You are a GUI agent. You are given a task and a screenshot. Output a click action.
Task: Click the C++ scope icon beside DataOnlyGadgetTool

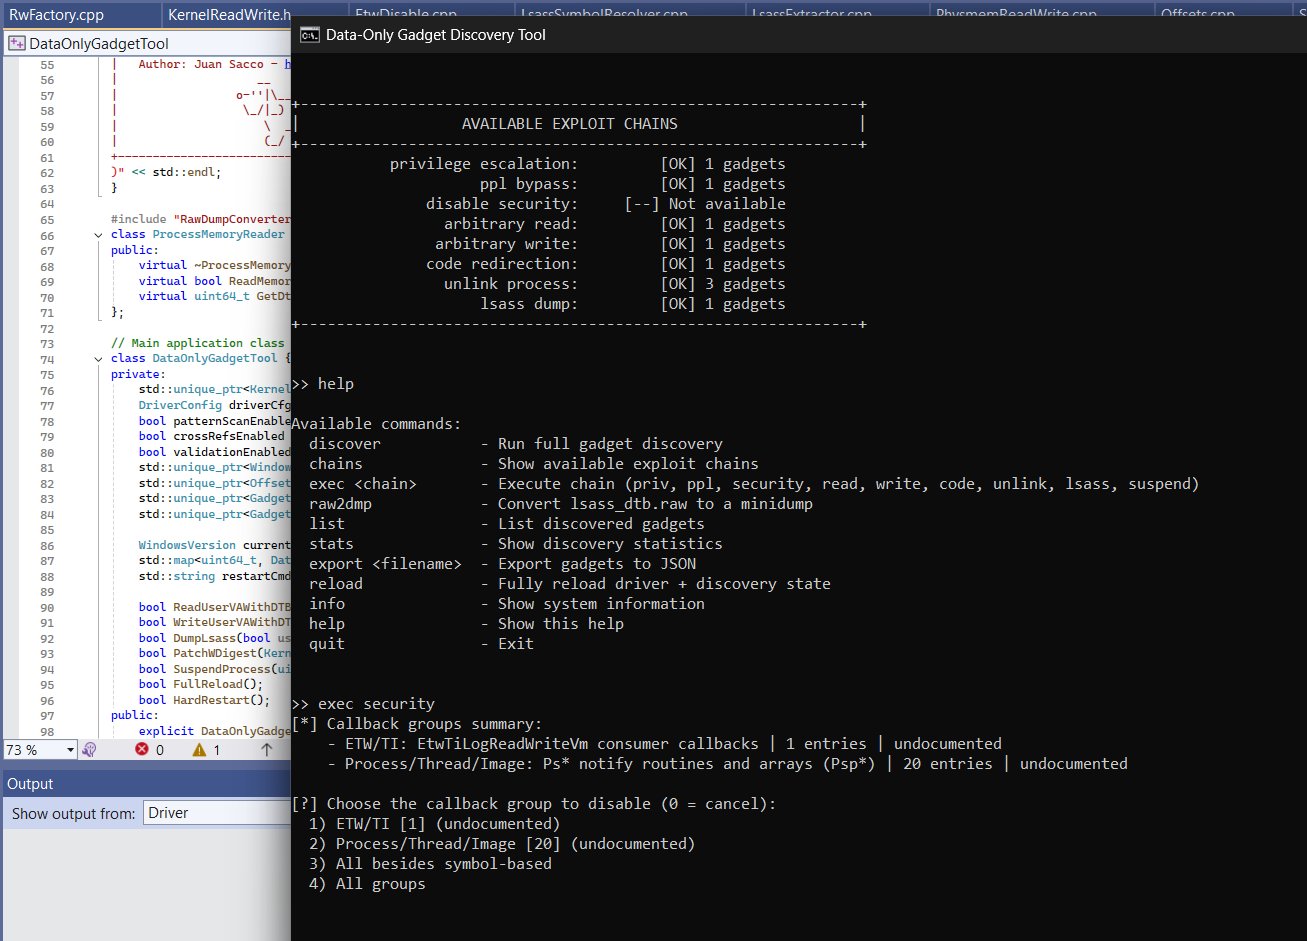[x=16, y=44]
